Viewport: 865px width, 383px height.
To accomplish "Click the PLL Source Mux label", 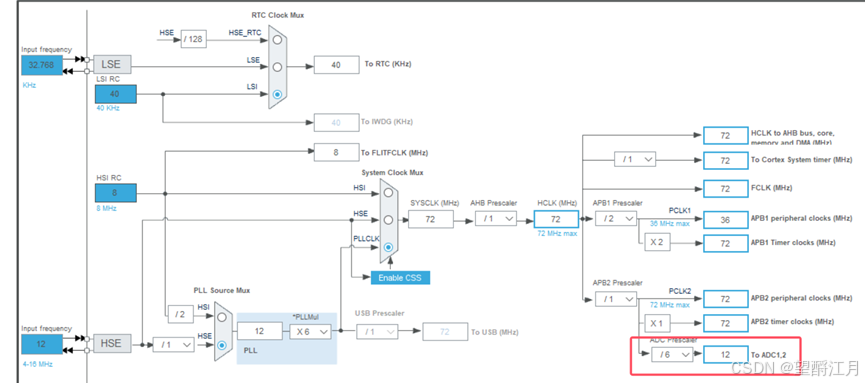I will click(221, 290).
